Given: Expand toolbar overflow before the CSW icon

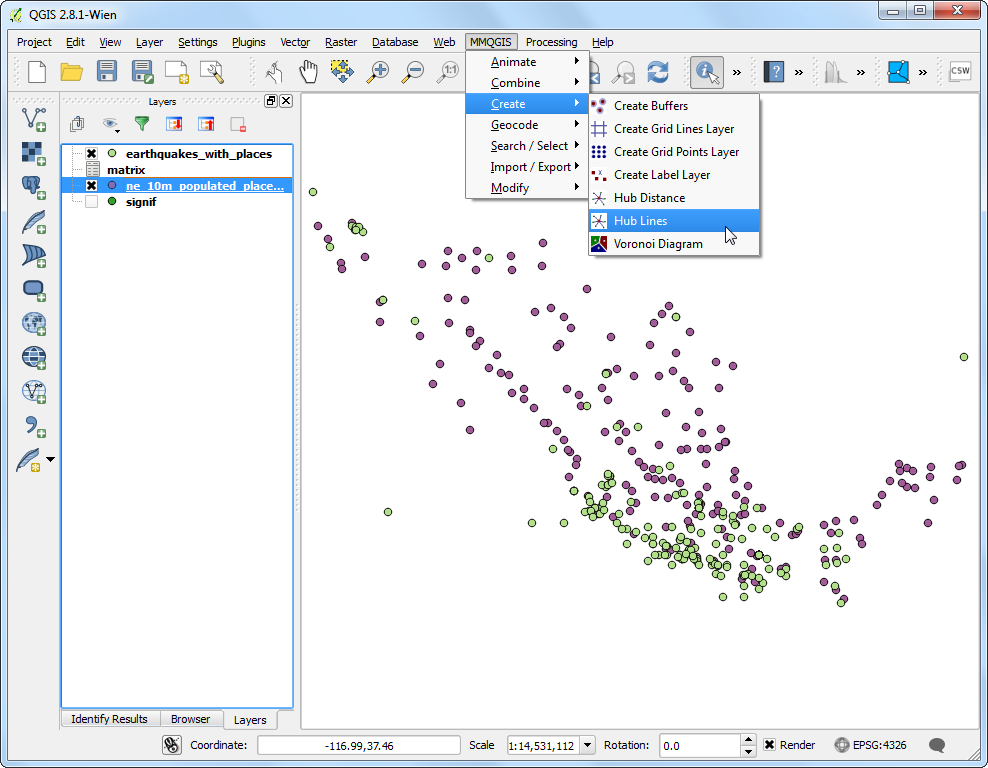Looking at the screenshot, I should (922, 72).
